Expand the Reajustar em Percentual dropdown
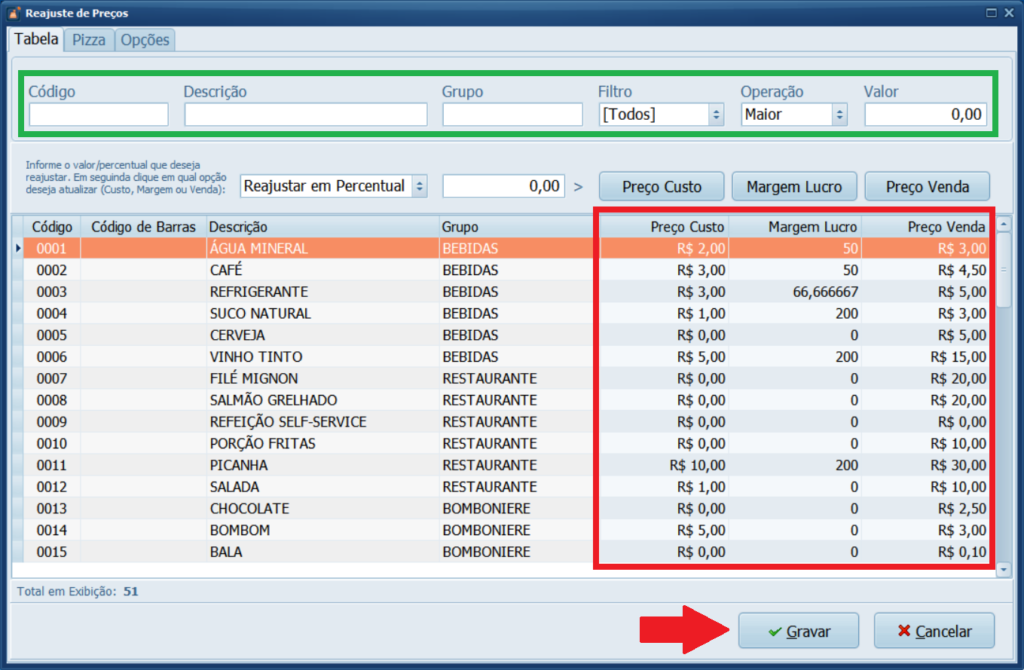 [x=419, y=186]
